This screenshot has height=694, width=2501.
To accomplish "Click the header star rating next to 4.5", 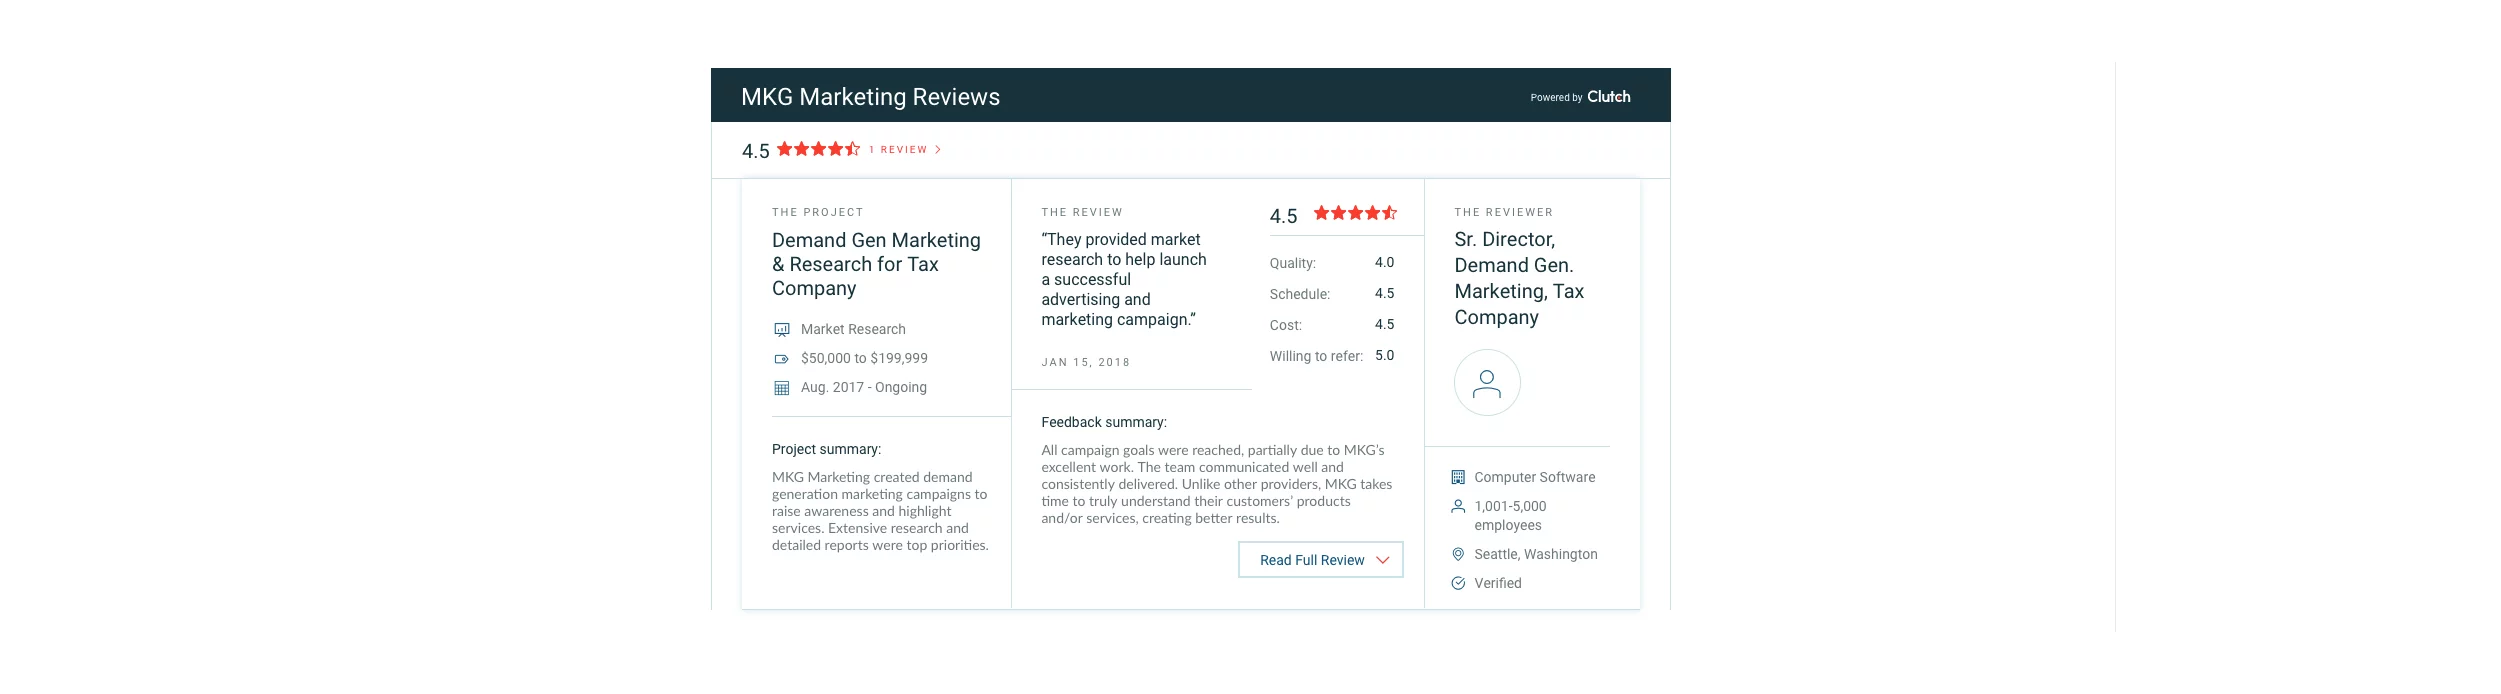I will click(x=818, y=149).
